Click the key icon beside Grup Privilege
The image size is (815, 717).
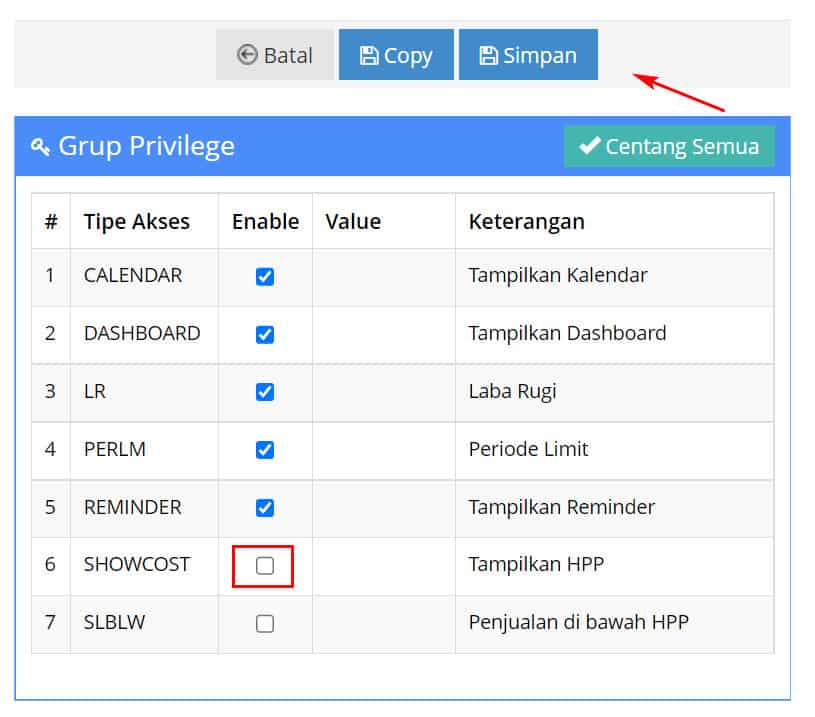tap(40, 147)
